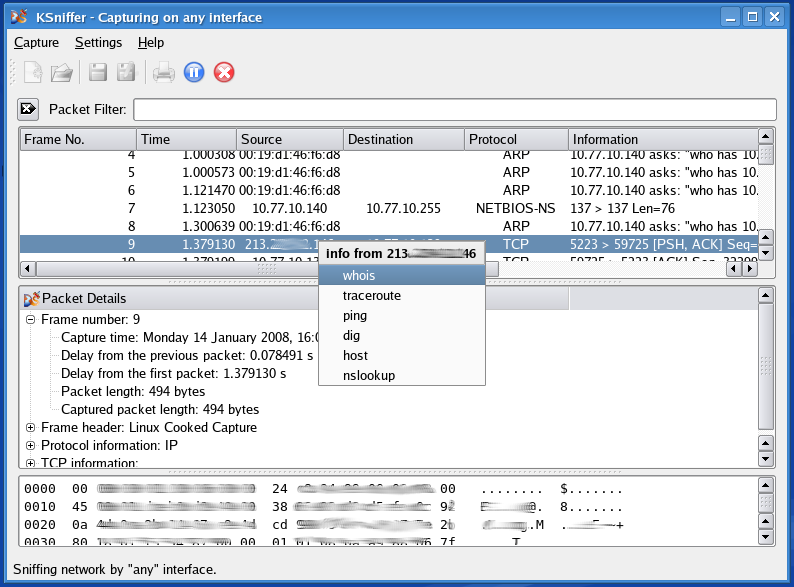Click the Print toolbar icon
Viewport: 794px width, 587px height.
point(164,72)
